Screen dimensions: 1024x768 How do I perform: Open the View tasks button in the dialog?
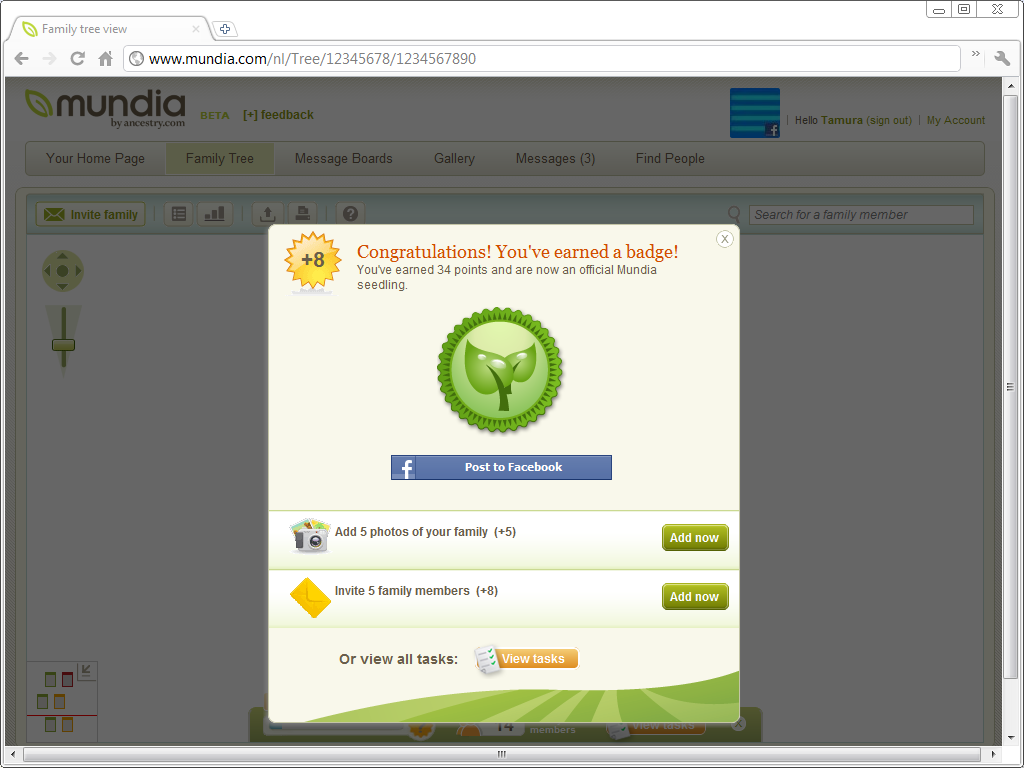[x=528, y=659]
